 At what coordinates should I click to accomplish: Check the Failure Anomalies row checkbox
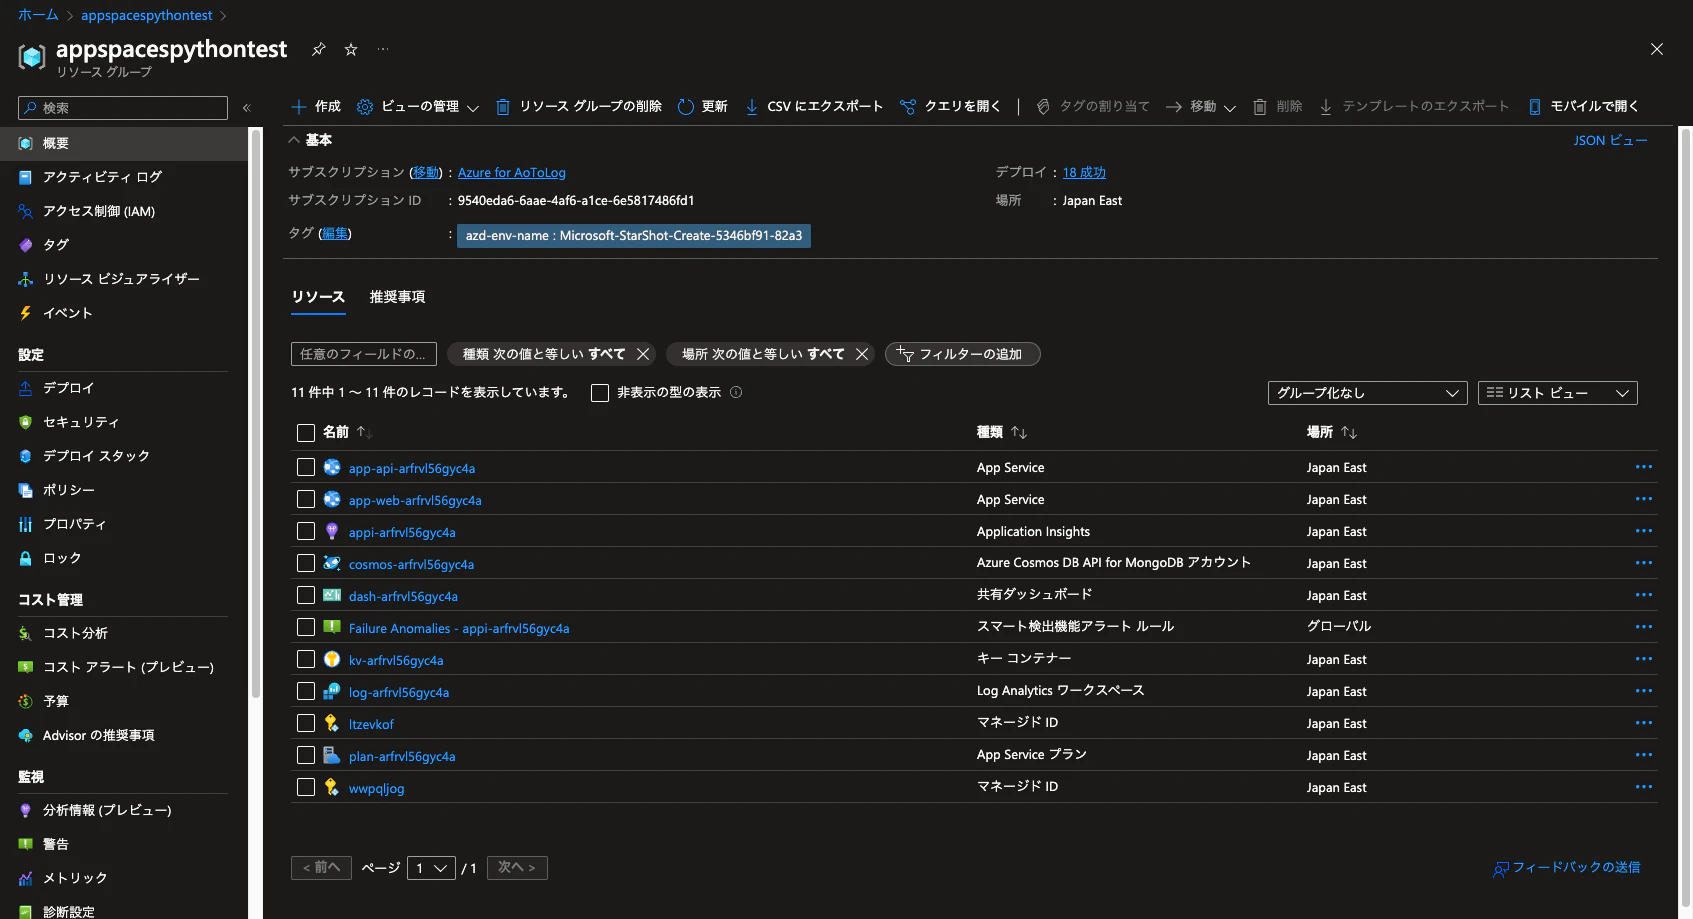(306, 627)
